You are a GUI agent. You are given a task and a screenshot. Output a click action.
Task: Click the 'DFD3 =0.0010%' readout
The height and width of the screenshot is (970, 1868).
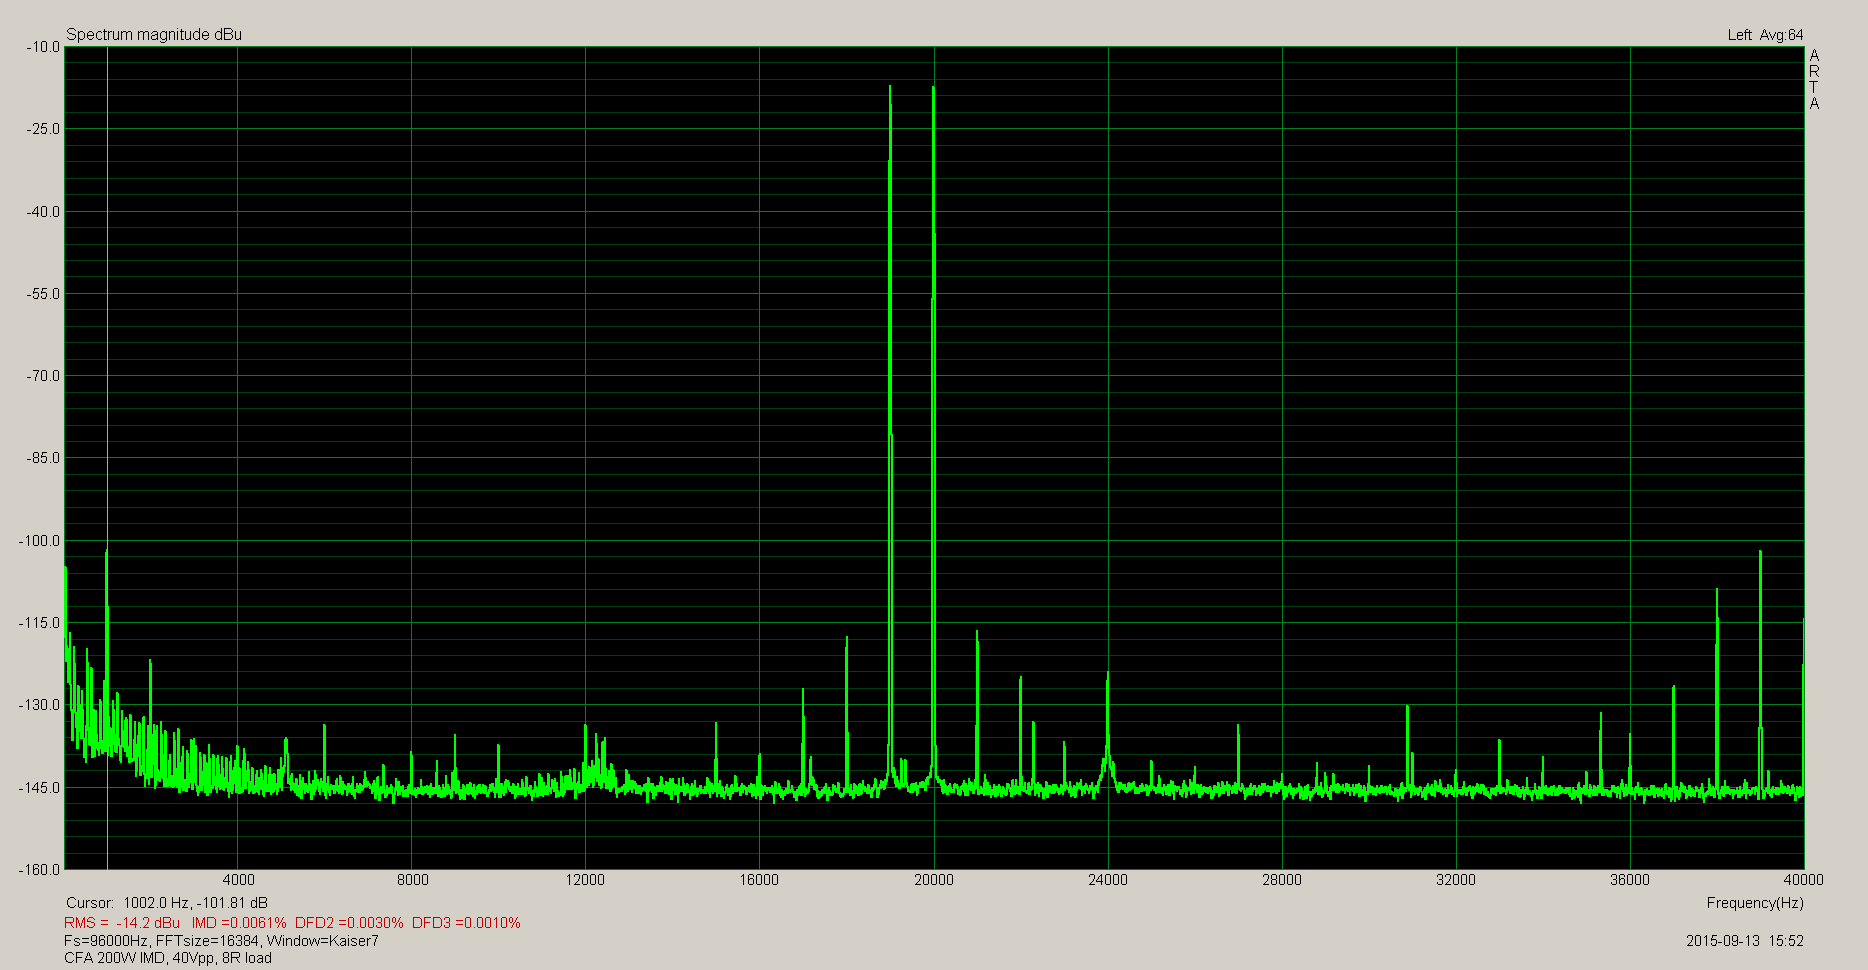click(x=466, y=922)
